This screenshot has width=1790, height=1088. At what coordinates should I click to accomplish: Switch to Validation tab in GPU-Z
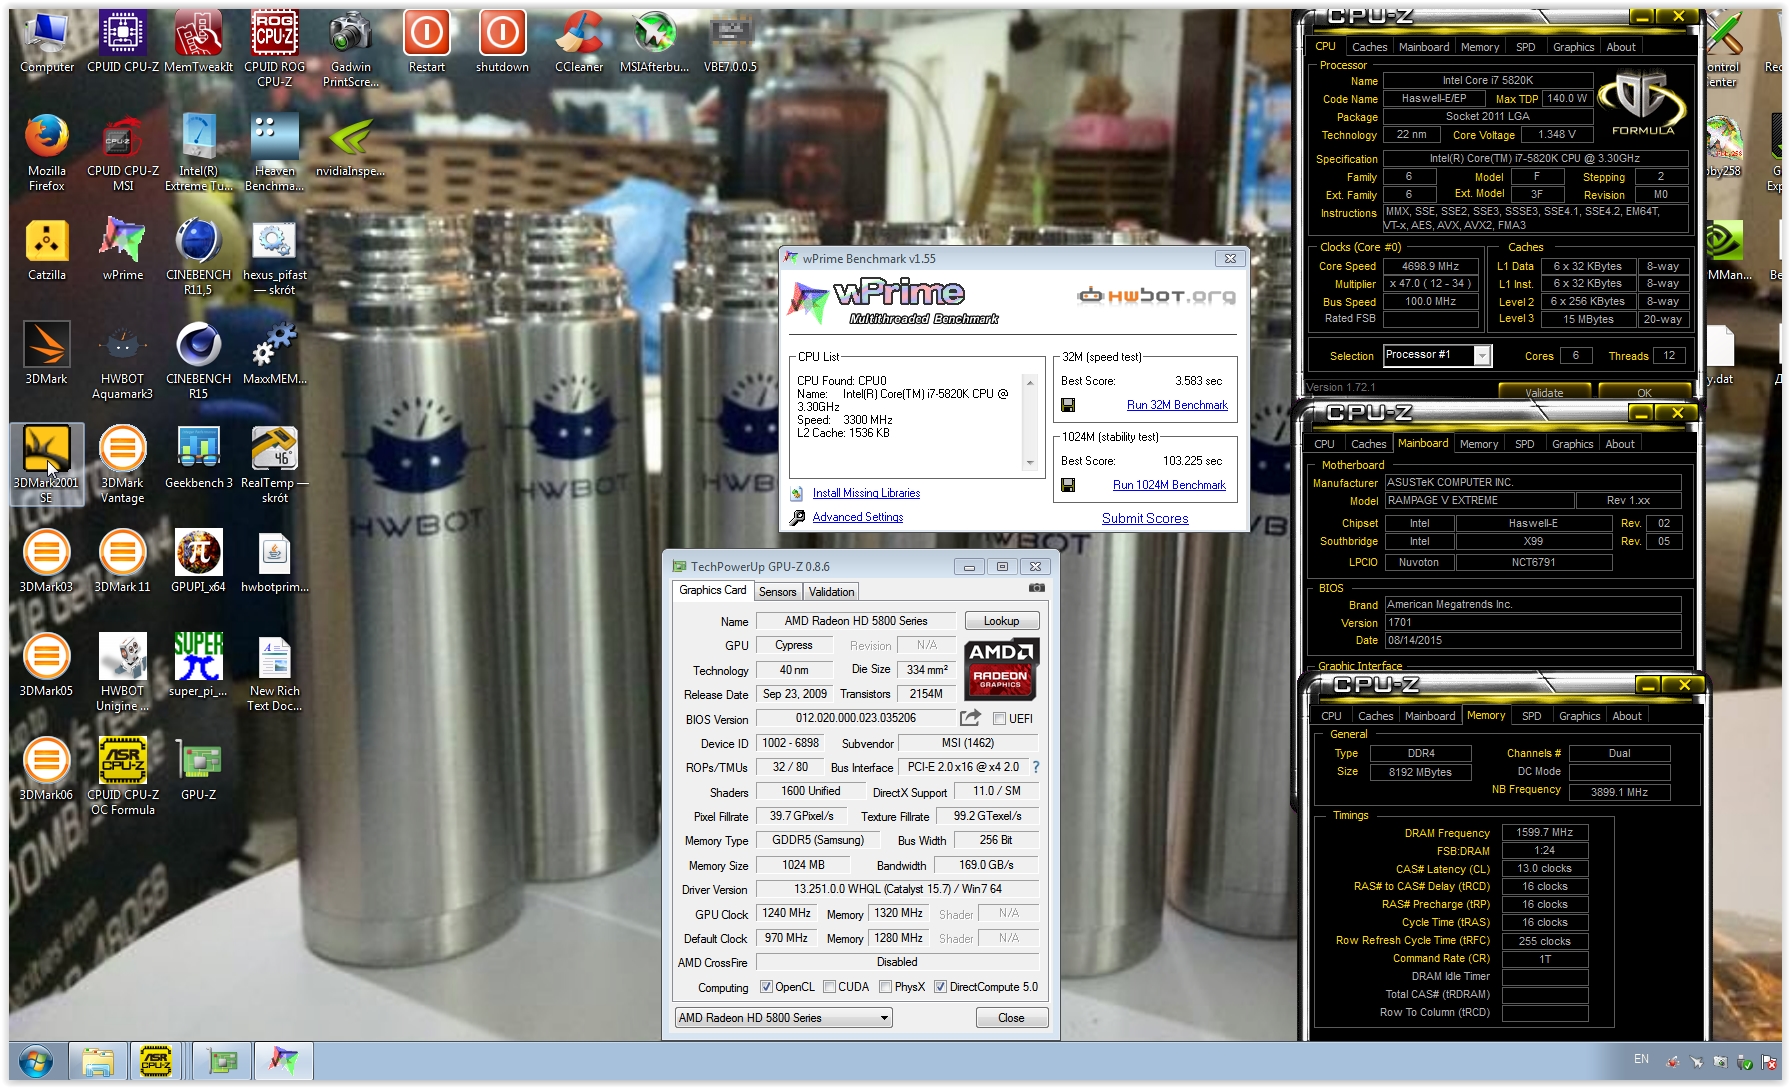[x=831, y=592]
